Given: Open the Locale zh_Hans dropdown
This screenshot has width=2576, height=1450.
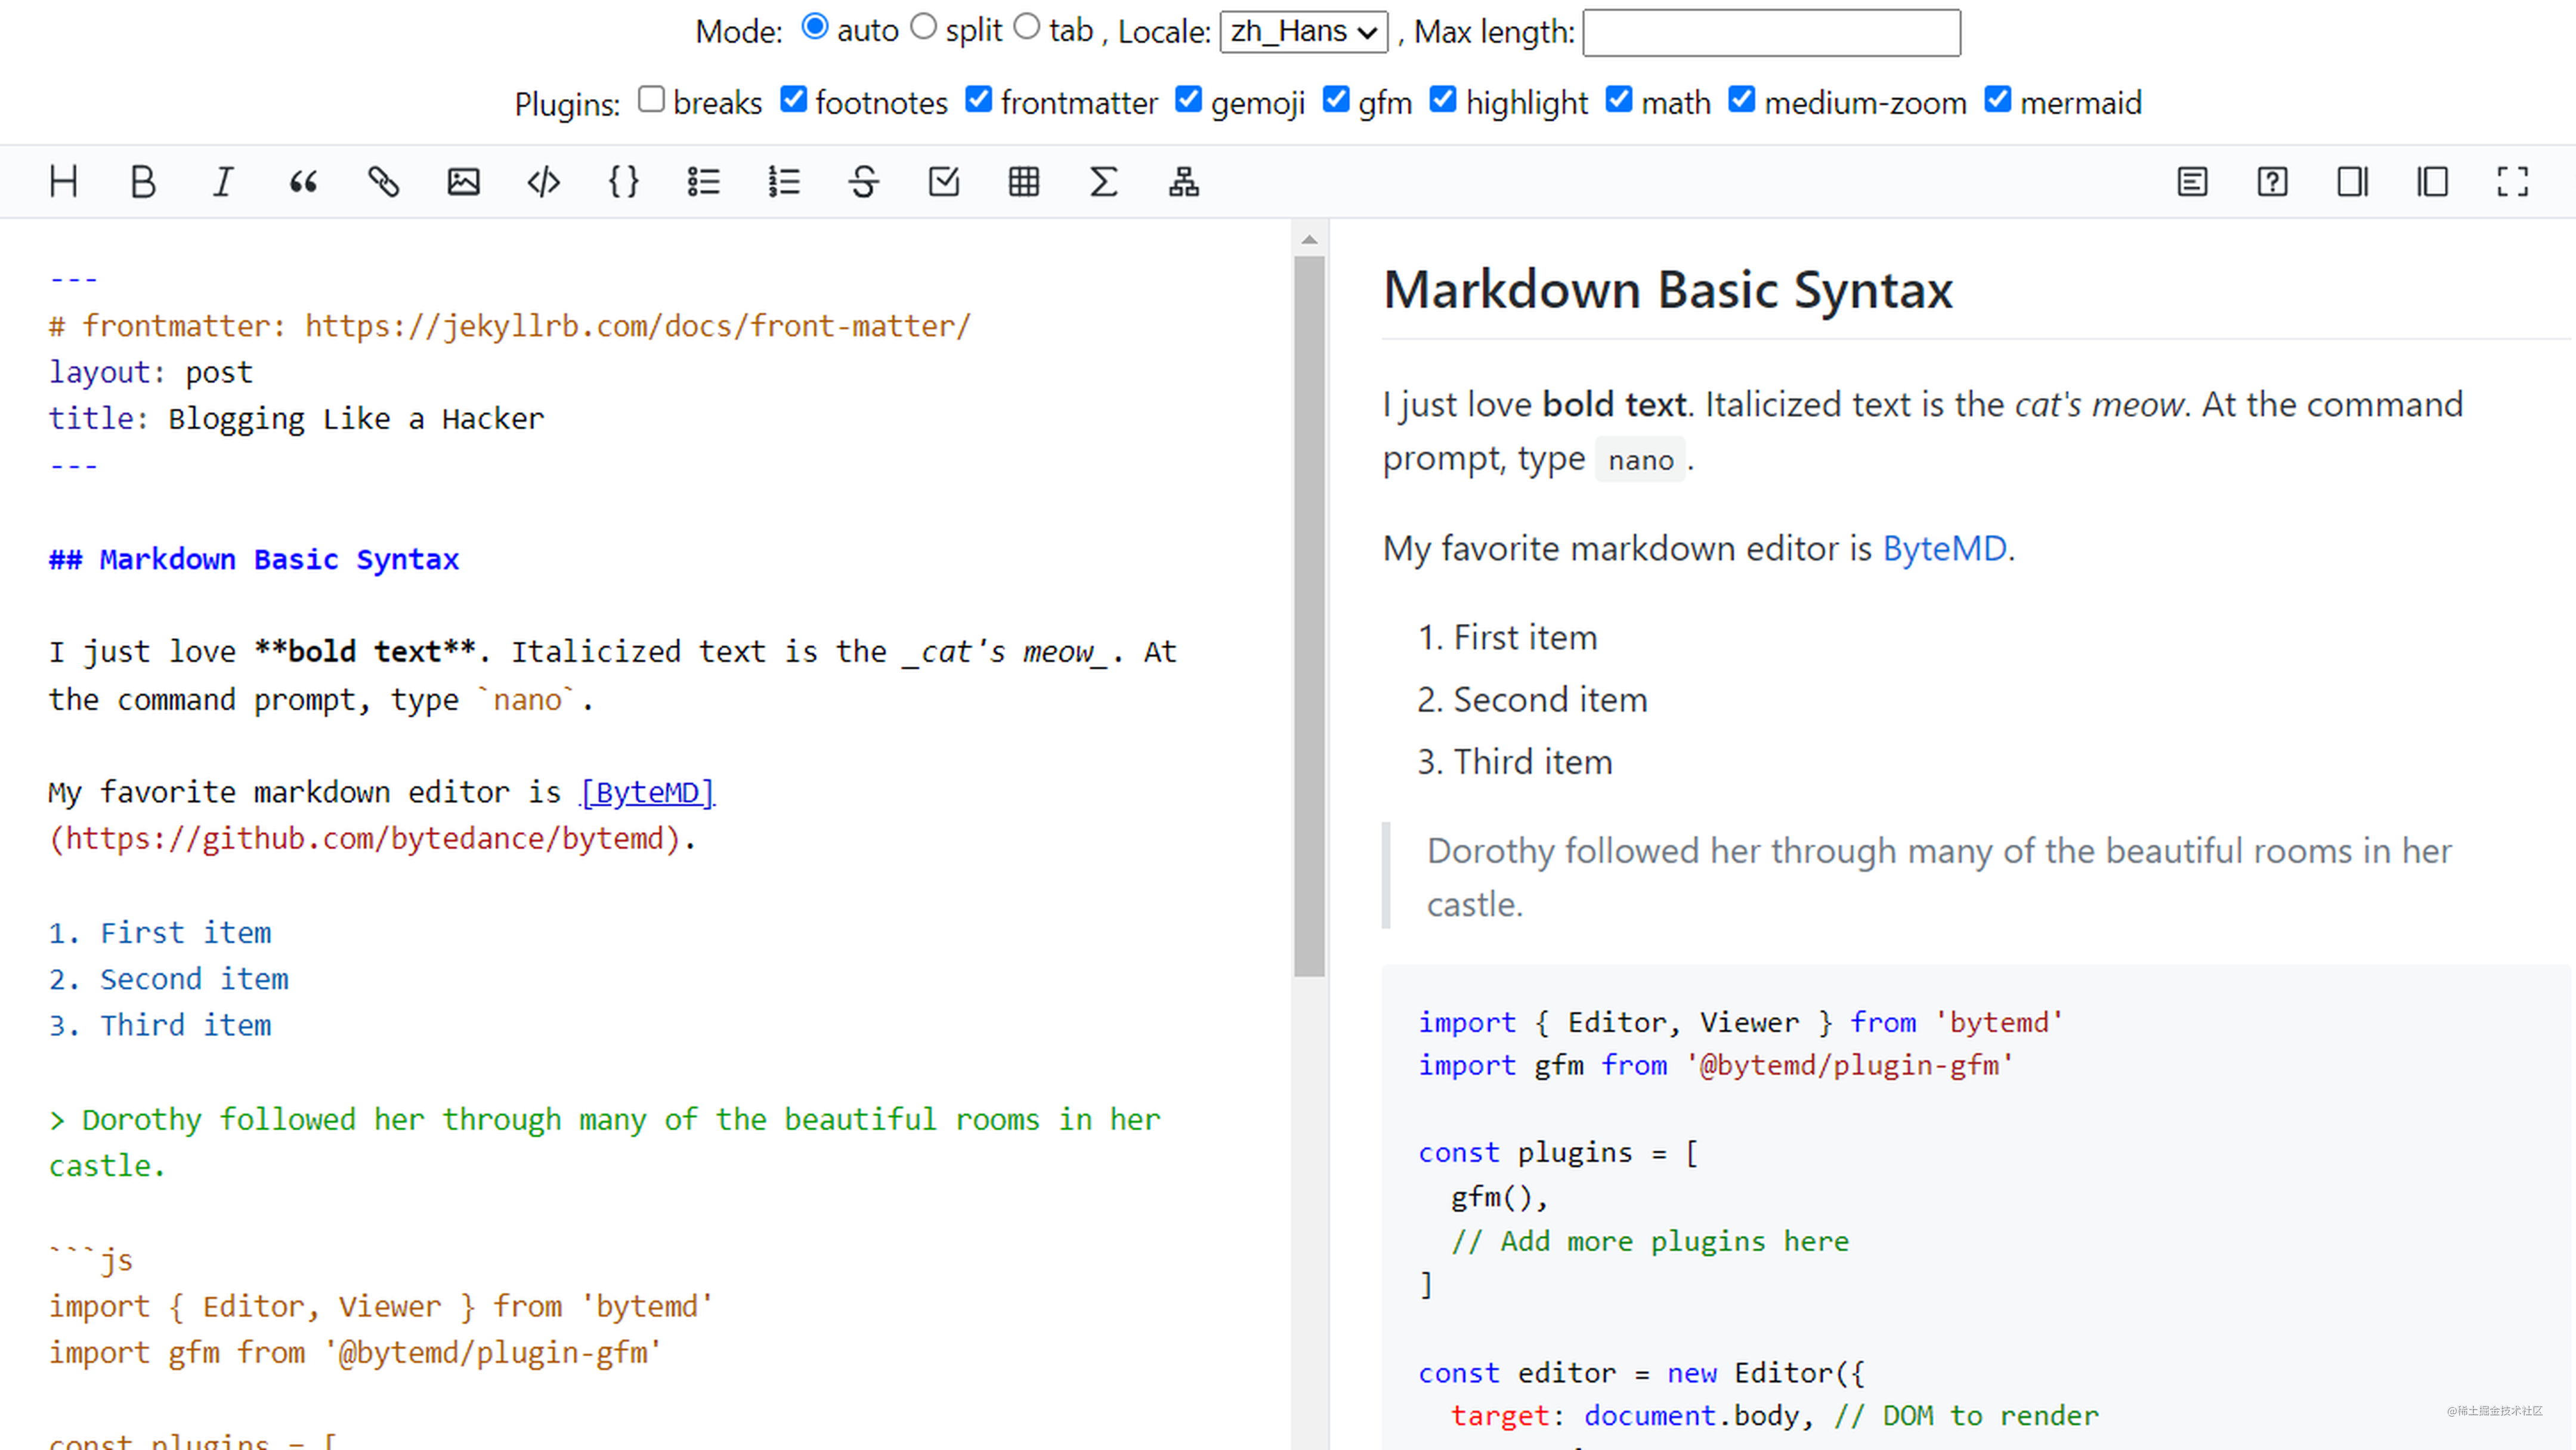Looking at the screenshot, I should click(x=1303, y=32).
